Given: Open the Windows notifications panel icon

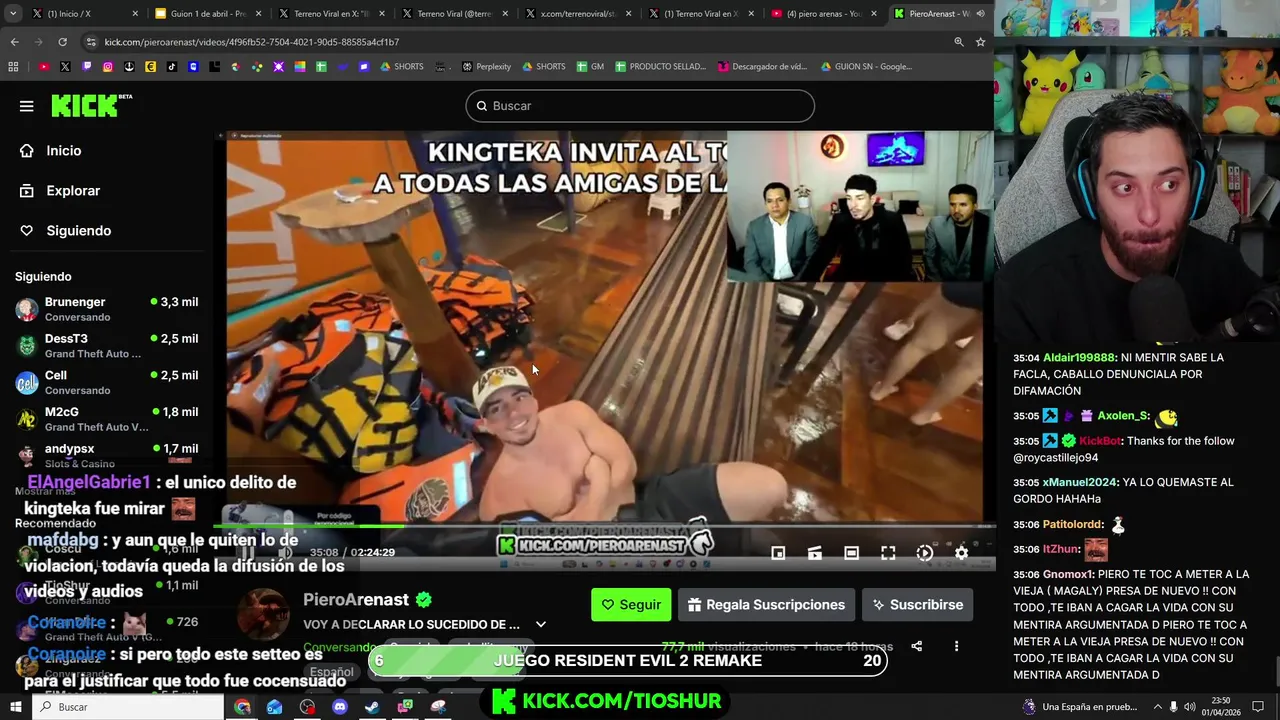Looking at the screenshot, I should click(1258, 707).
